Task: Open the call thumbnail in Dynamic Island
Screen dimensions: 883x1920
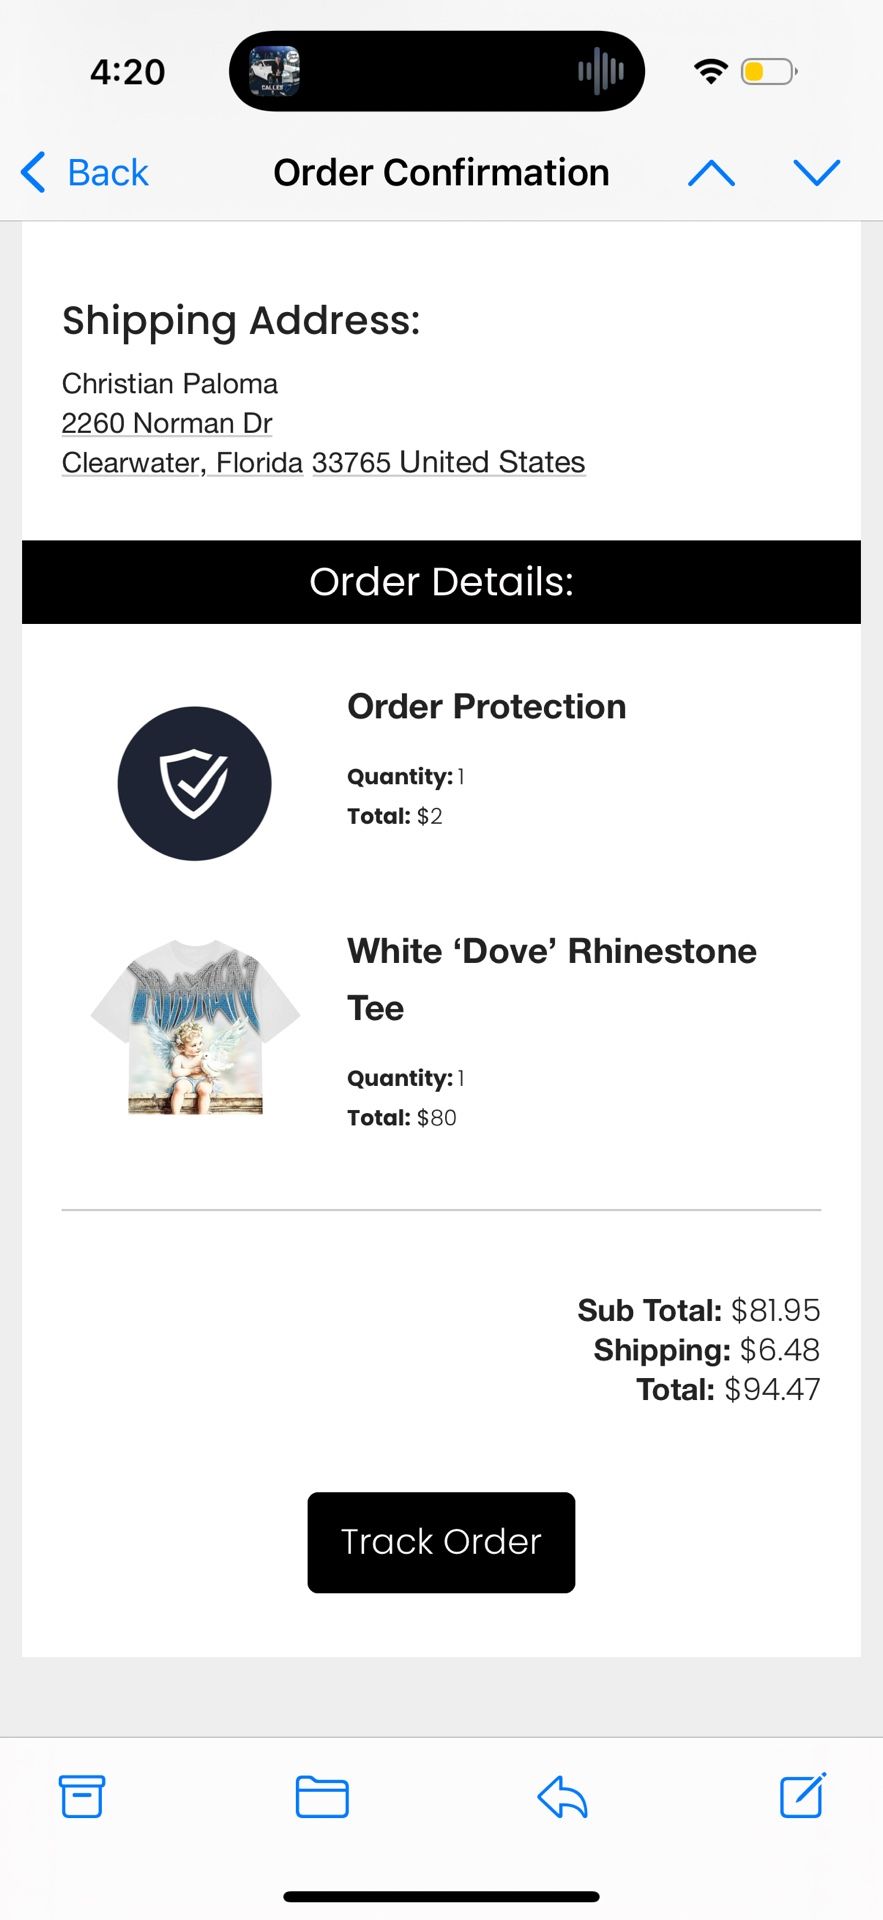Action: 274,71
